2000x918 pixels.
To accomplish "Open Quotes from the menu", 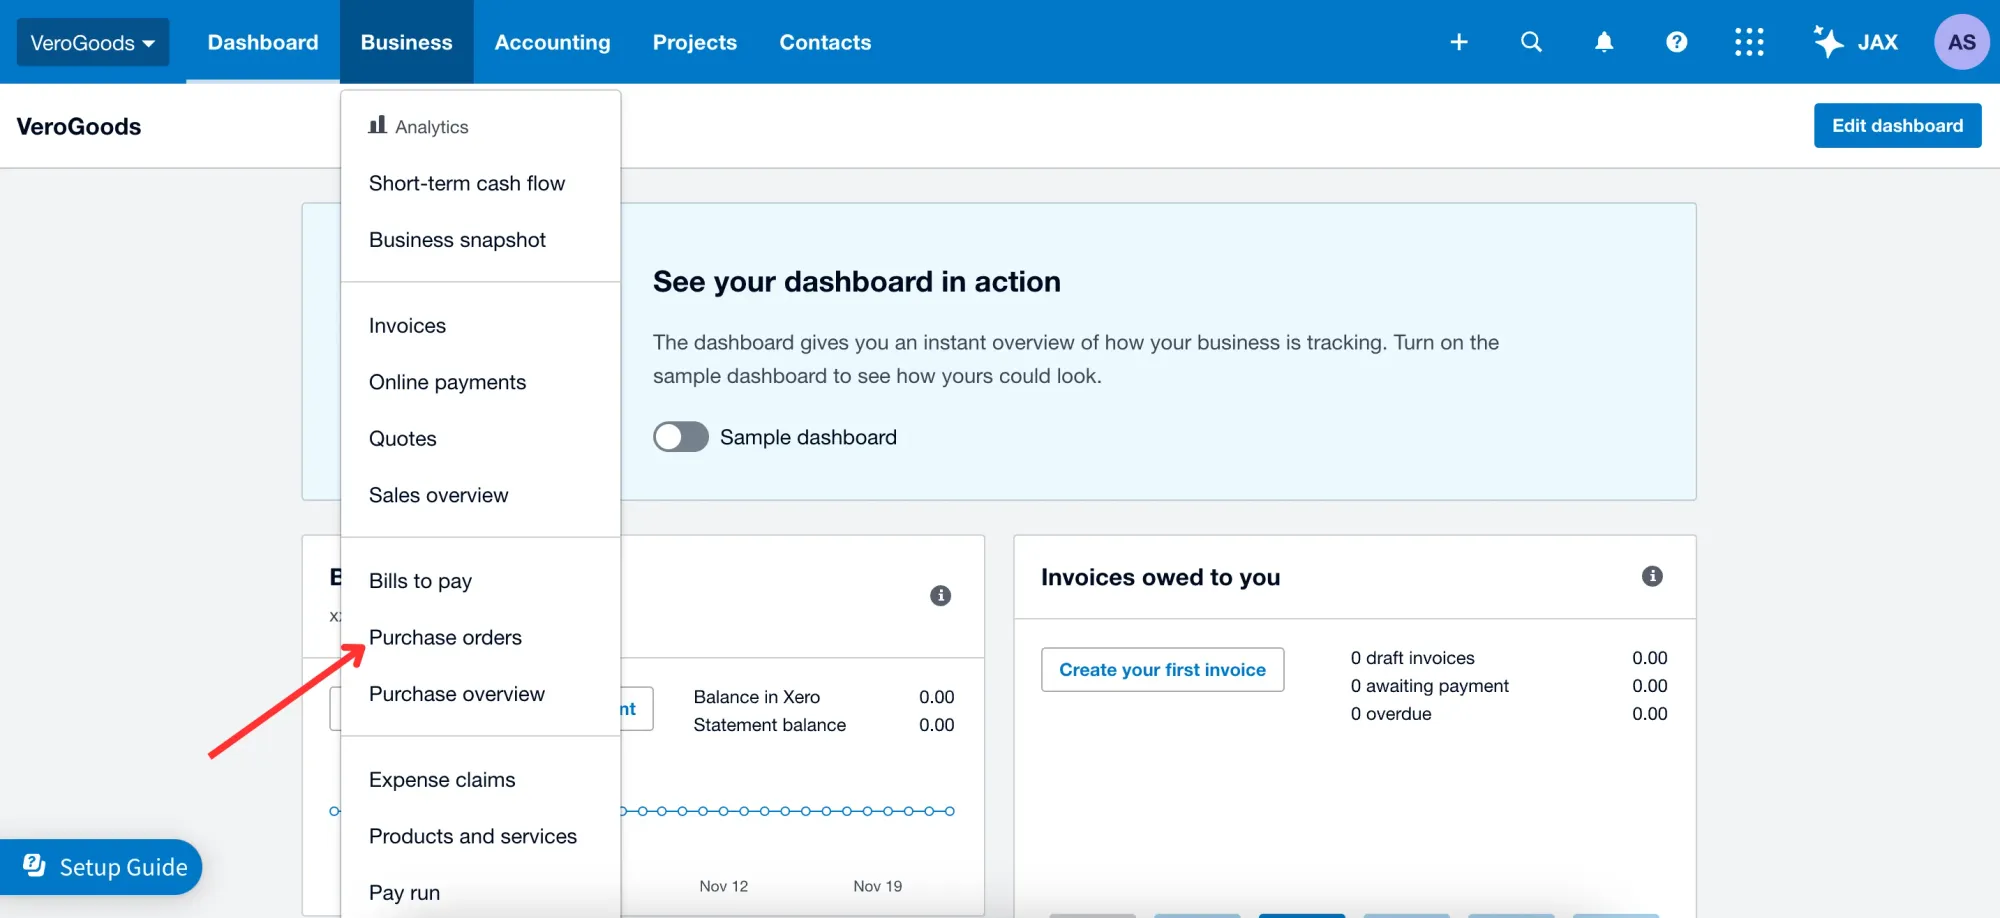I will pyautogui.click(x=480, y=439).
